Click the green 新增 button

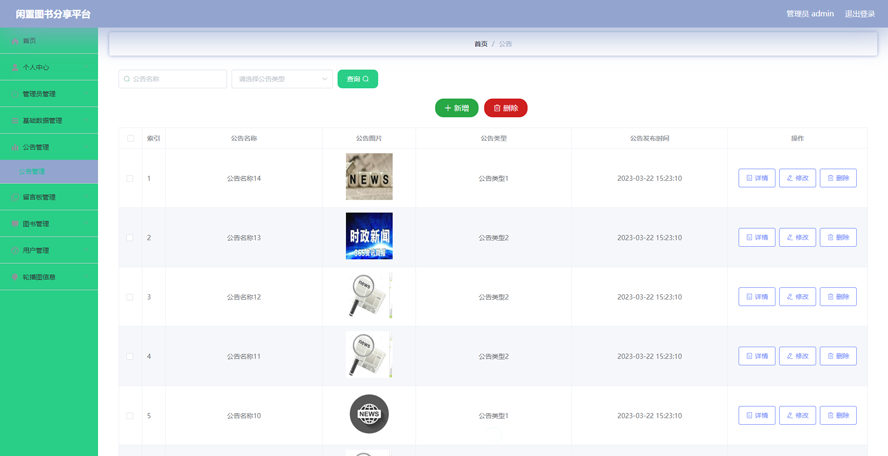456,108
